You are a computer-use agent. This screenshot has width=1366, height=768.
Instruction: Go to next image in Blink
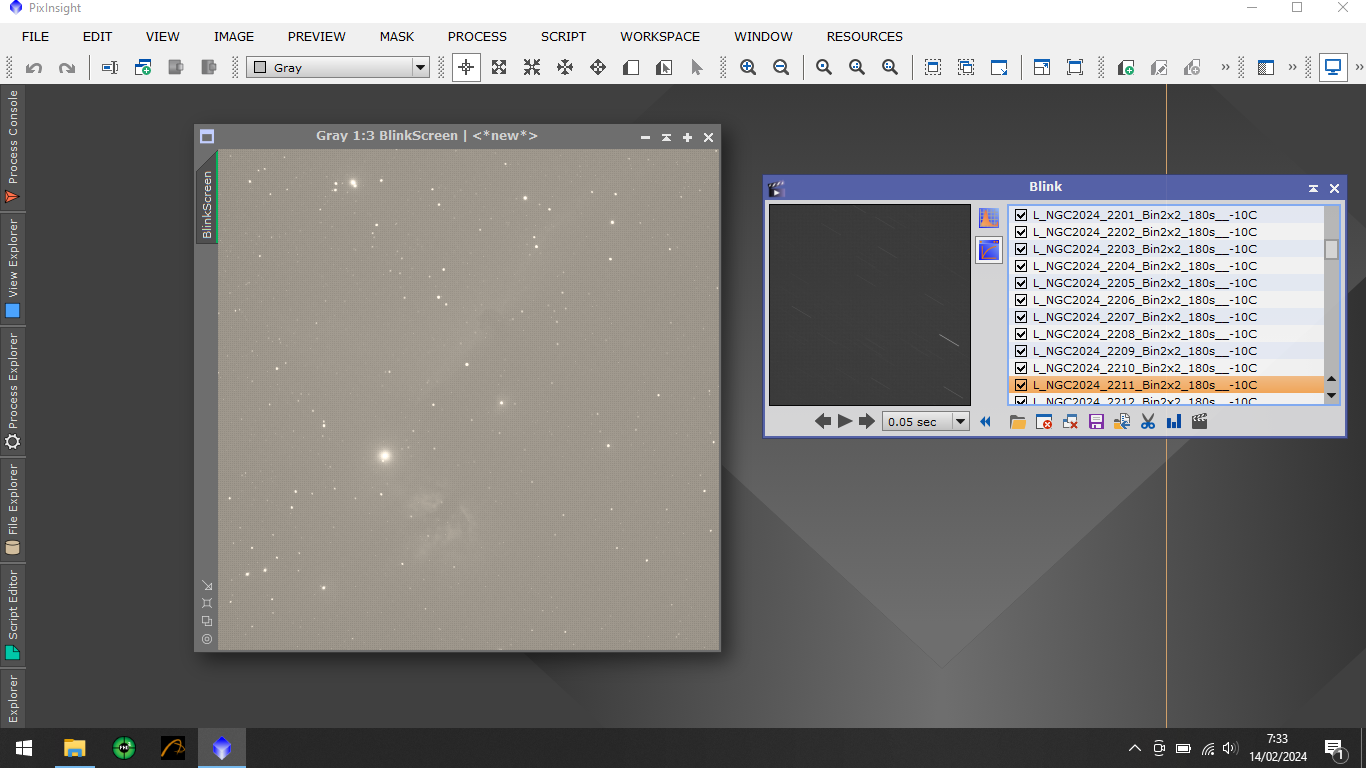(867, 422)
